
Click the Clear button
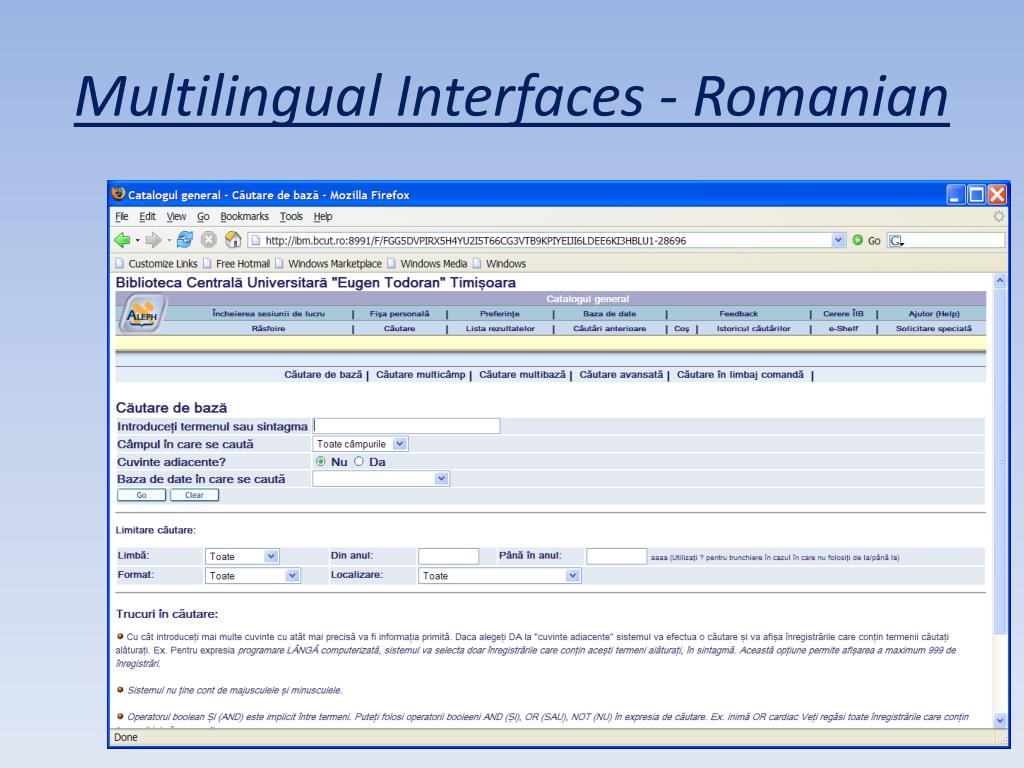click(x=194, y=495)
